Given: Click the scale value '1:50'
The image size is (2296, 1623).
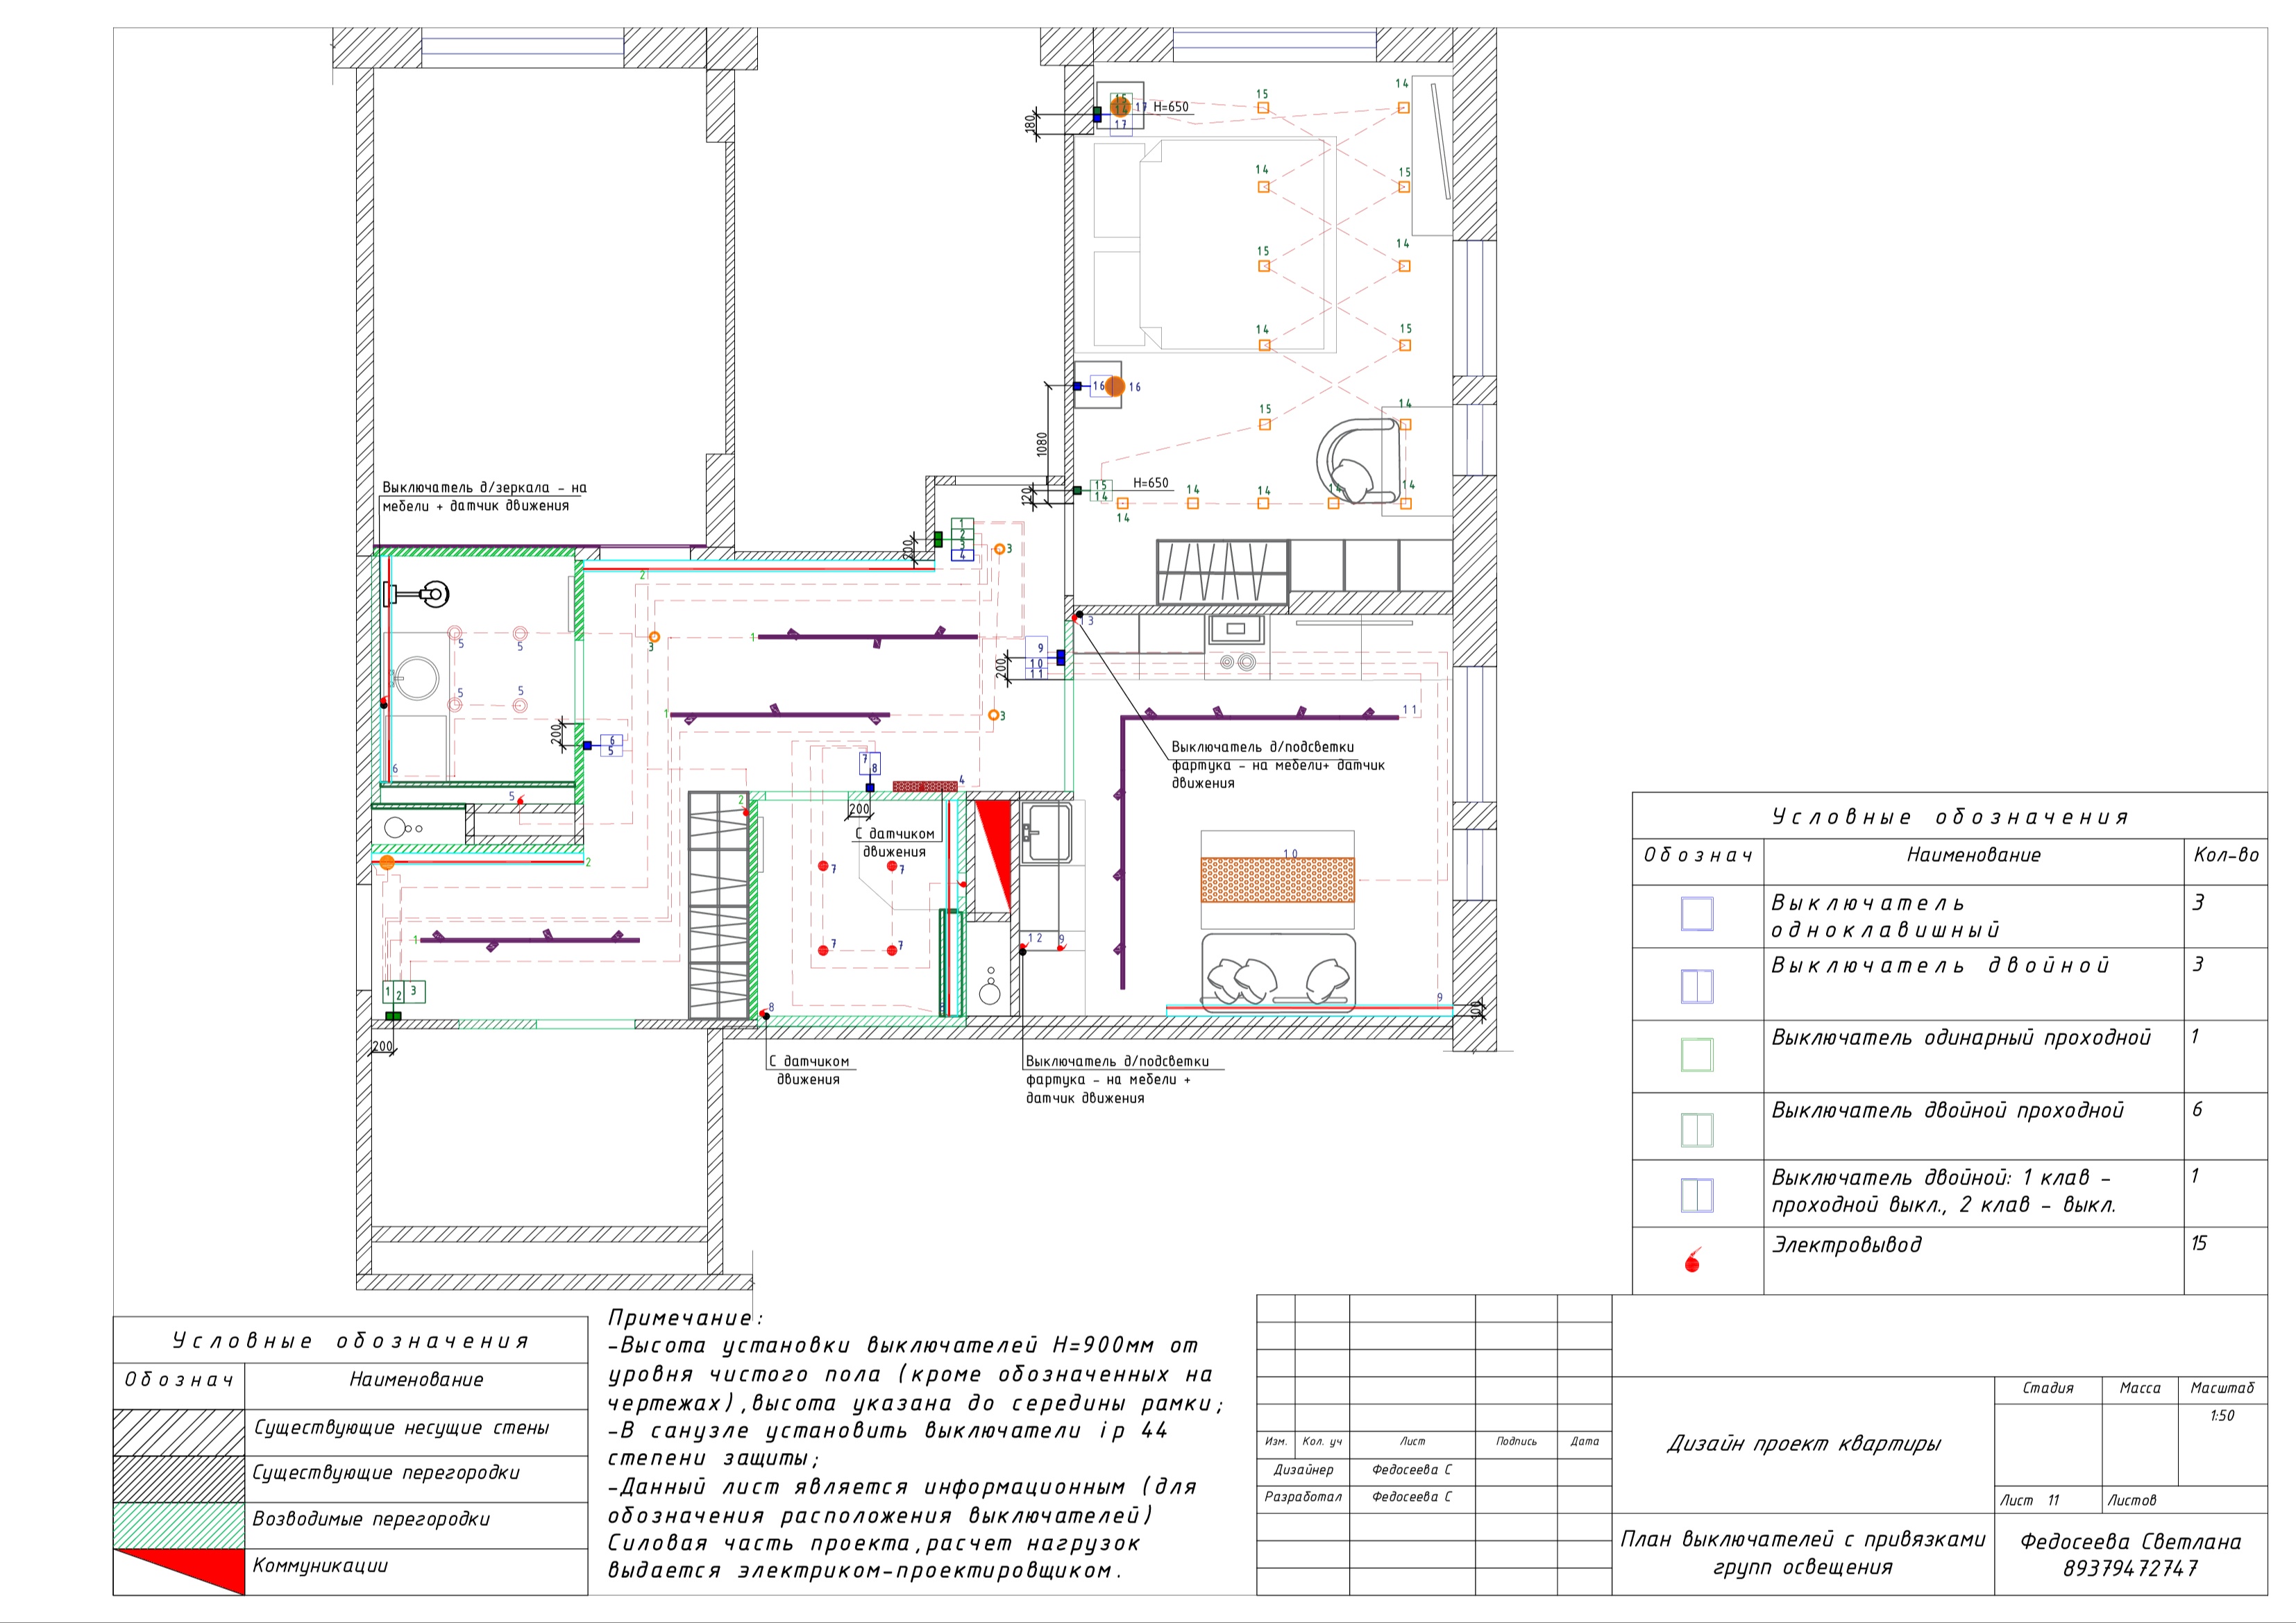Looking at the screenshot, I should [x=2222, y=1415].
